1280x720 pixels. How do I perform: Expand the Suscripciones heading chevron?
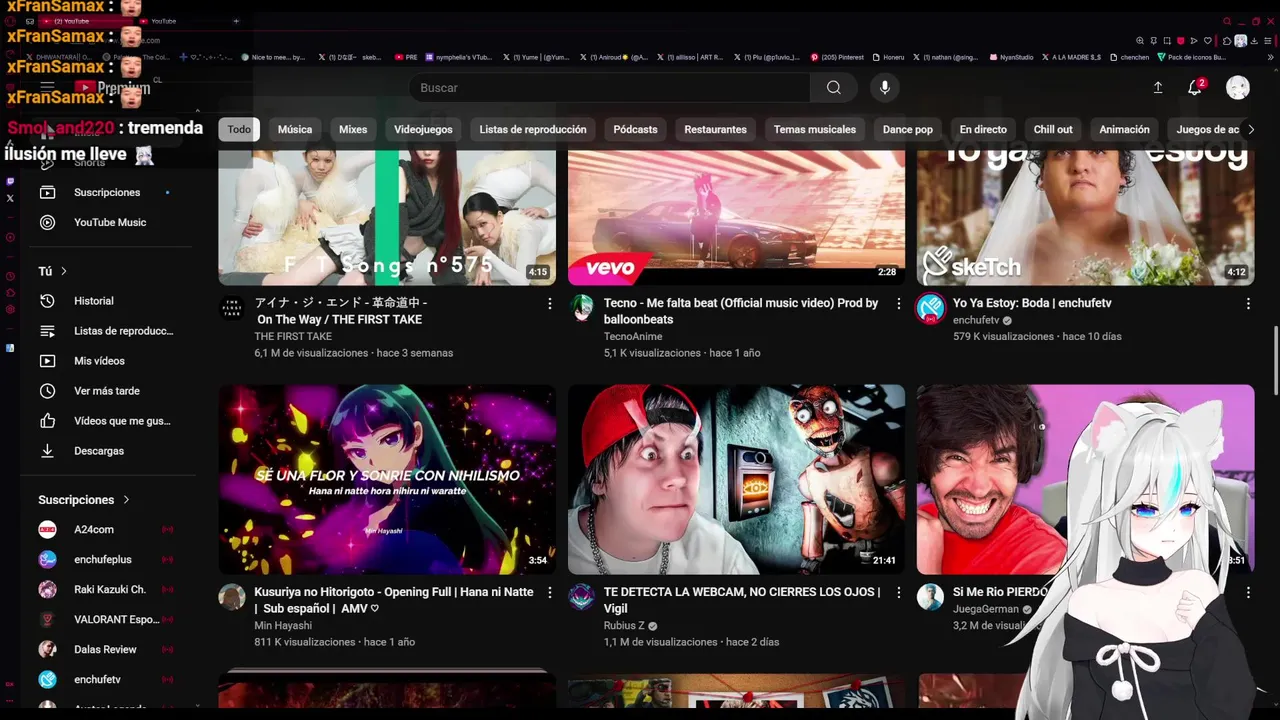click(126, 499)
